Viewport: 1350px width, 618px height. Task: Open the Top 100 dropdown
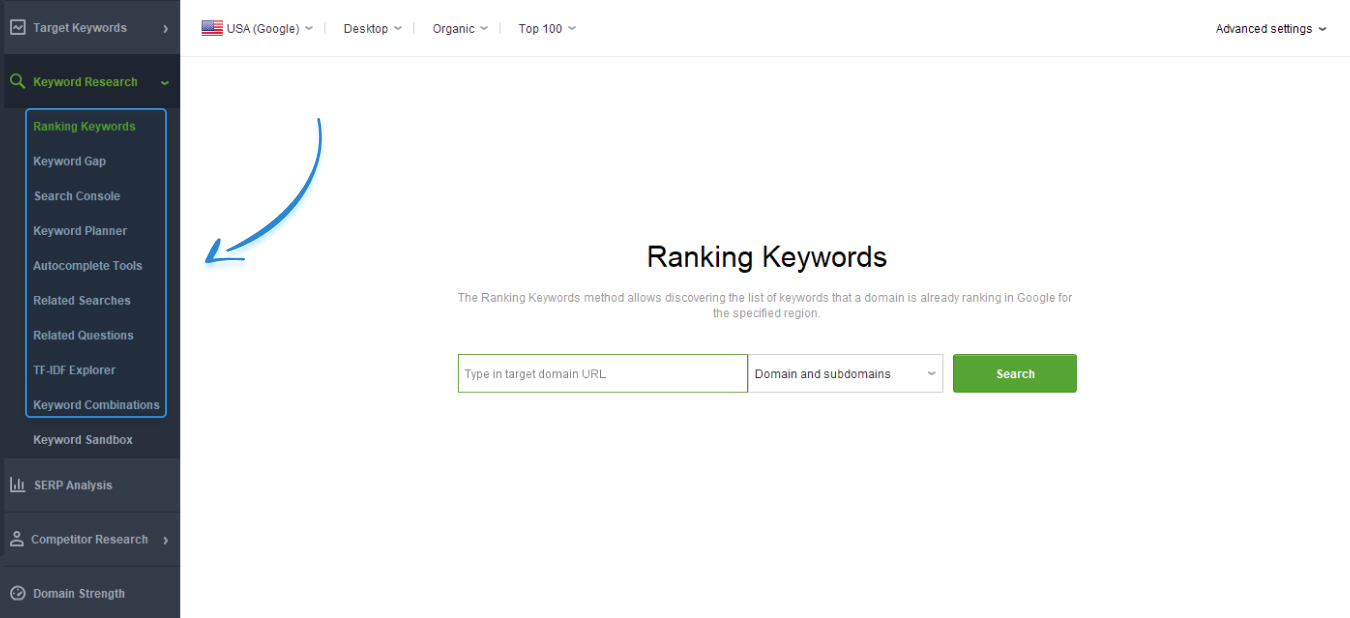pos(546,29)
